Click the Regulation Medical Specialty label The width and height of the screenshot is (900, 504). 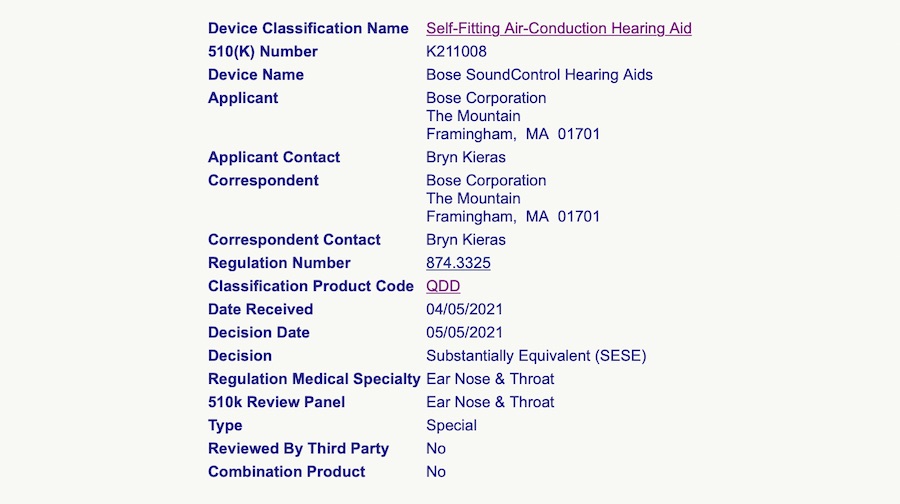pos(314,379)
